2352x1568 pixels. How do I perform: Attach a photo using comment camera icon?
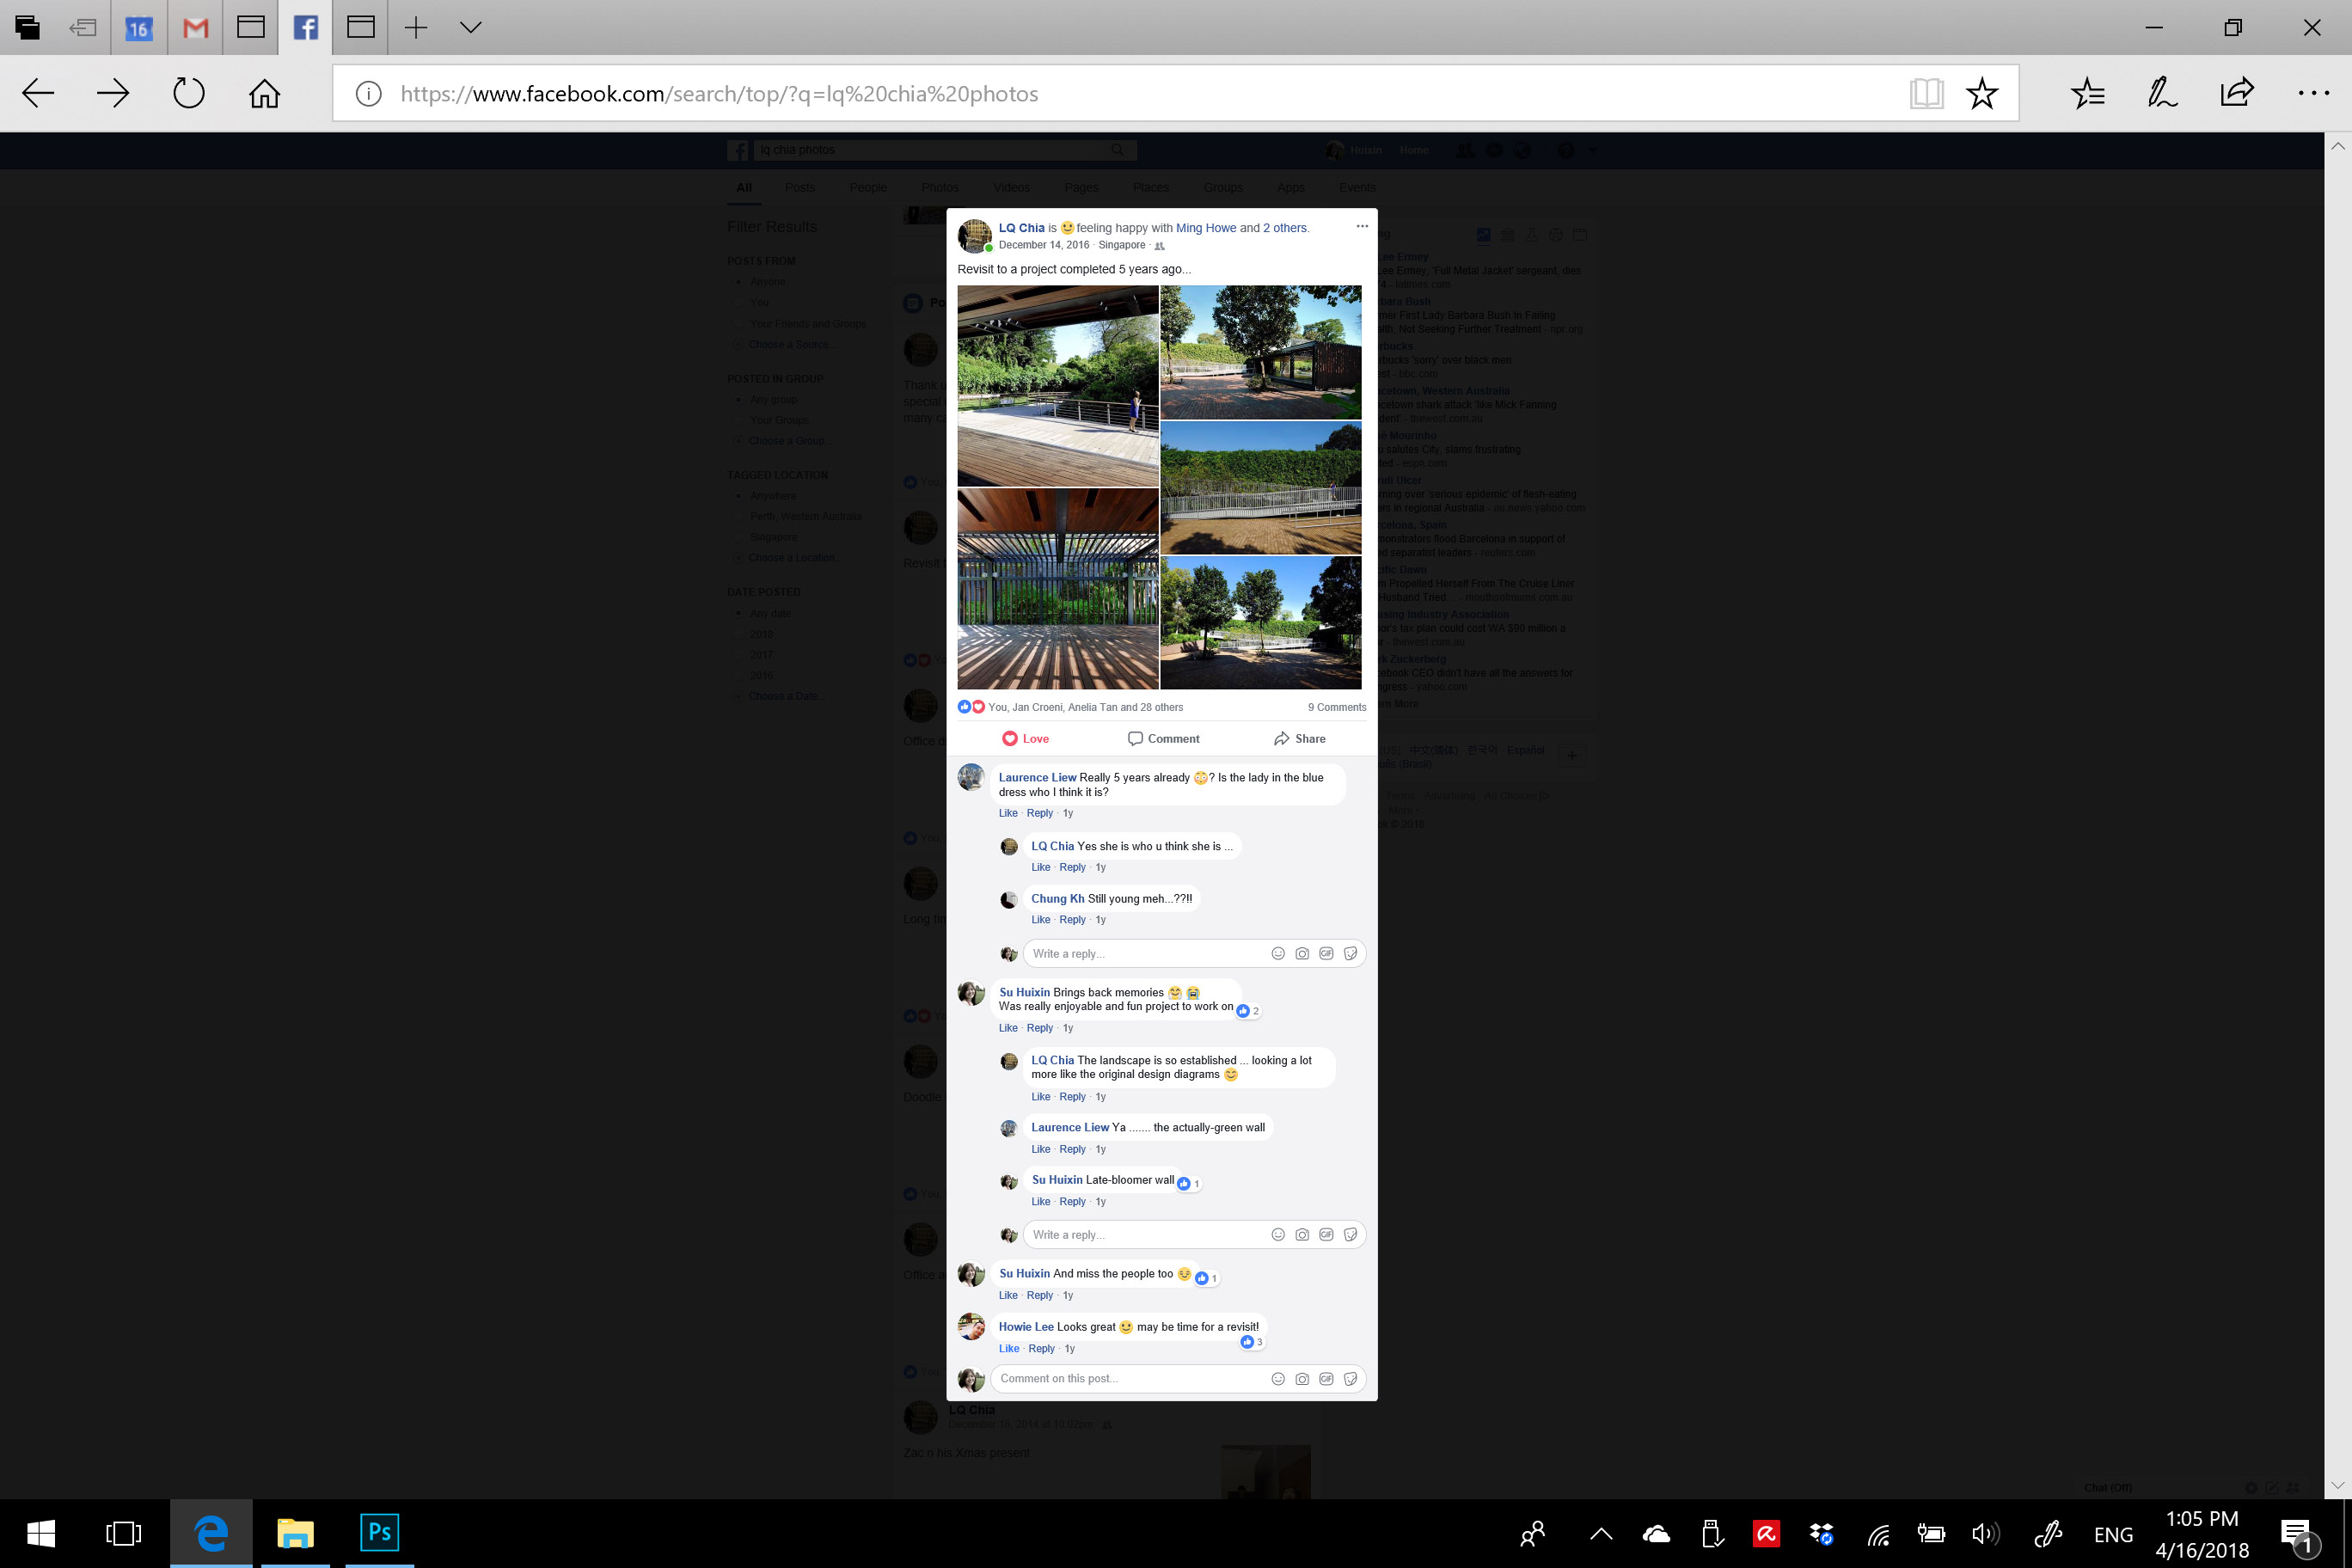click(x=1302, y=1379)
